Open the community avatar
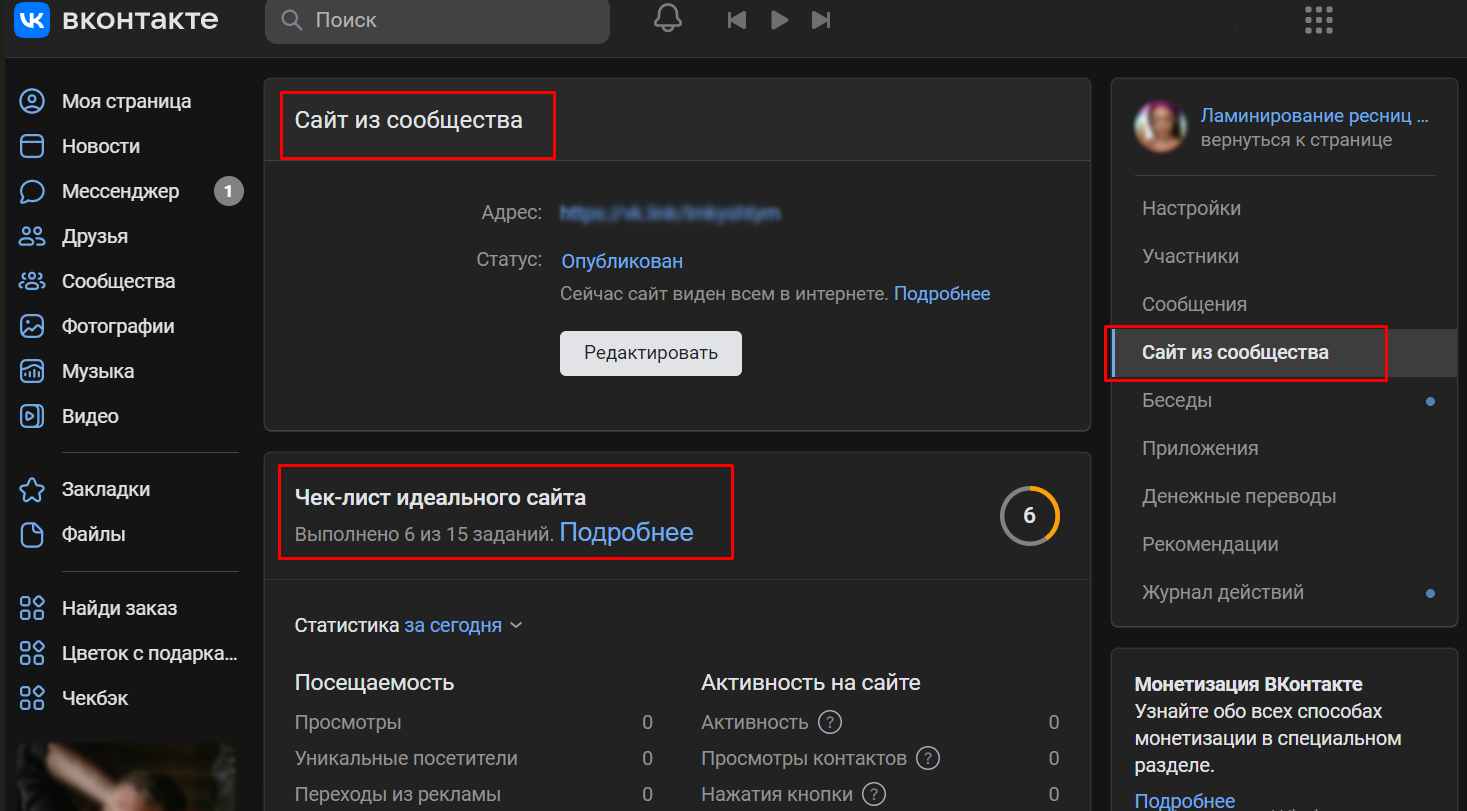Screen dimensions: 1467x811 [1160, 127]
